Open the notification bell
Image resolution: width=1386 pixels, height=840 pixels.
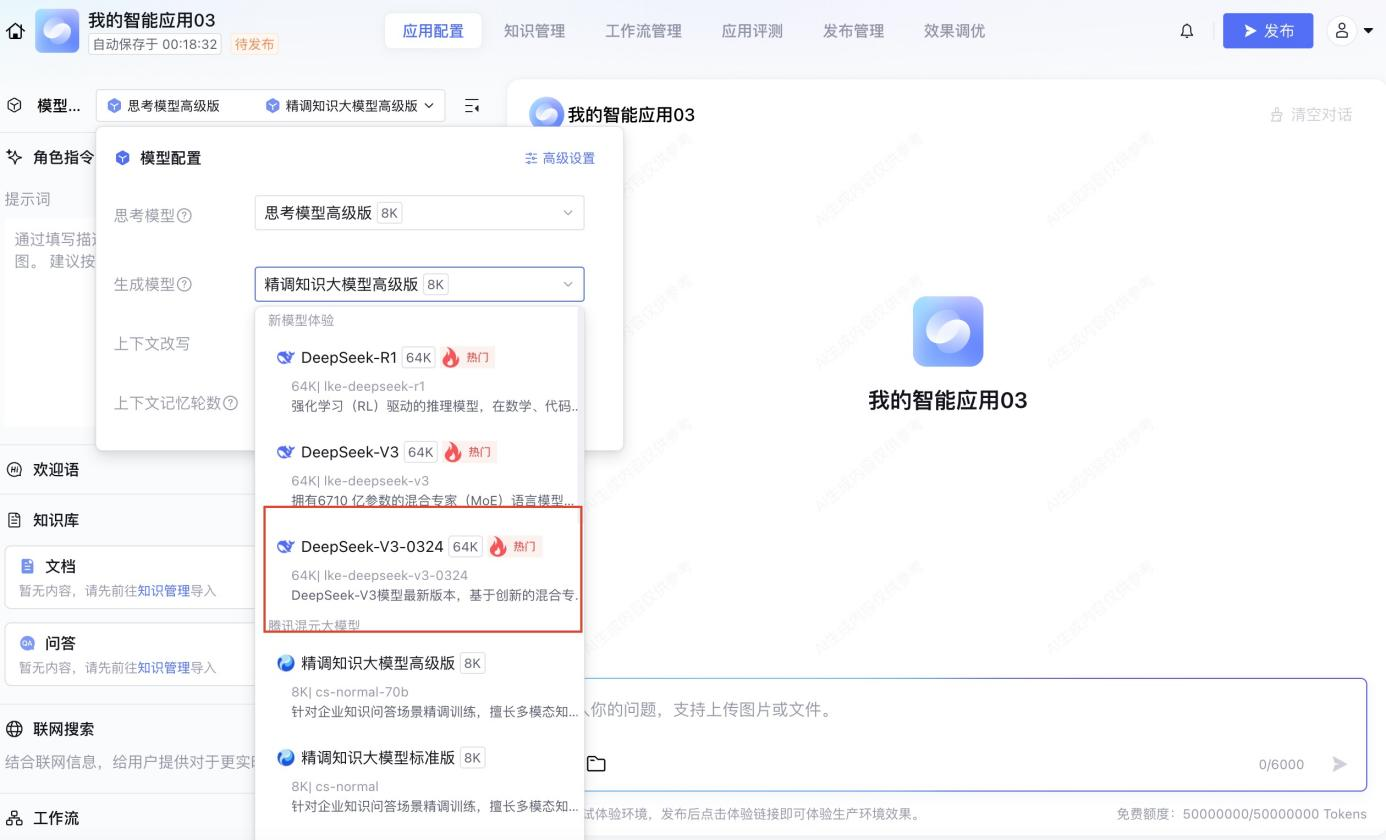pyautogui.click(x=1186, y=31)
